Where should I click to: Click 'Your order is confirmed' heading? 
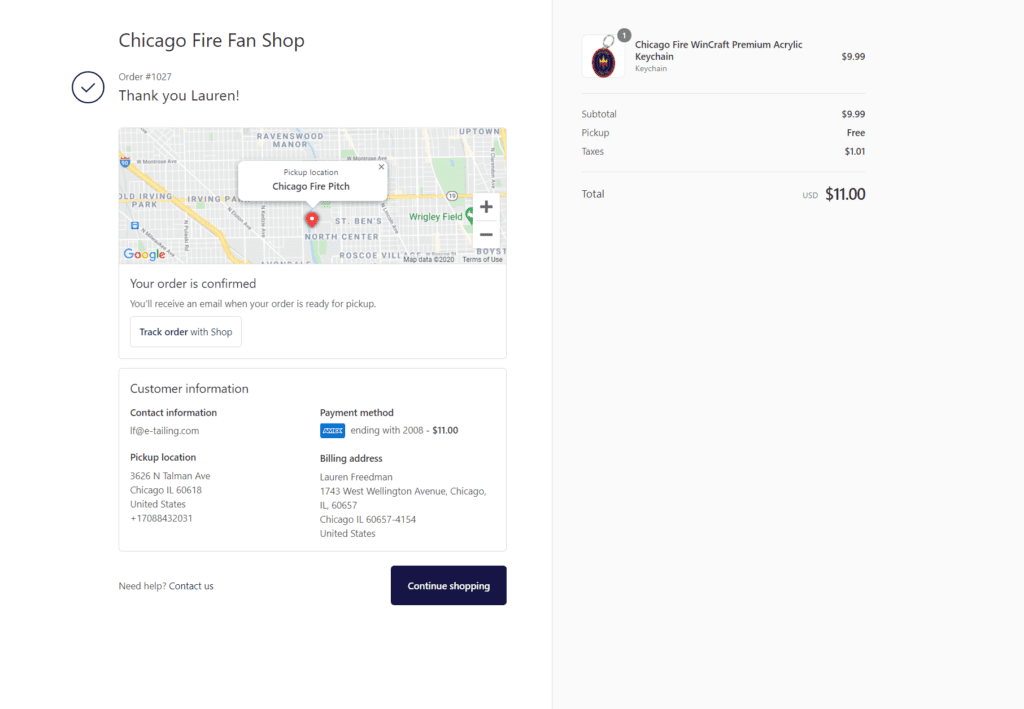click(193, 284)
